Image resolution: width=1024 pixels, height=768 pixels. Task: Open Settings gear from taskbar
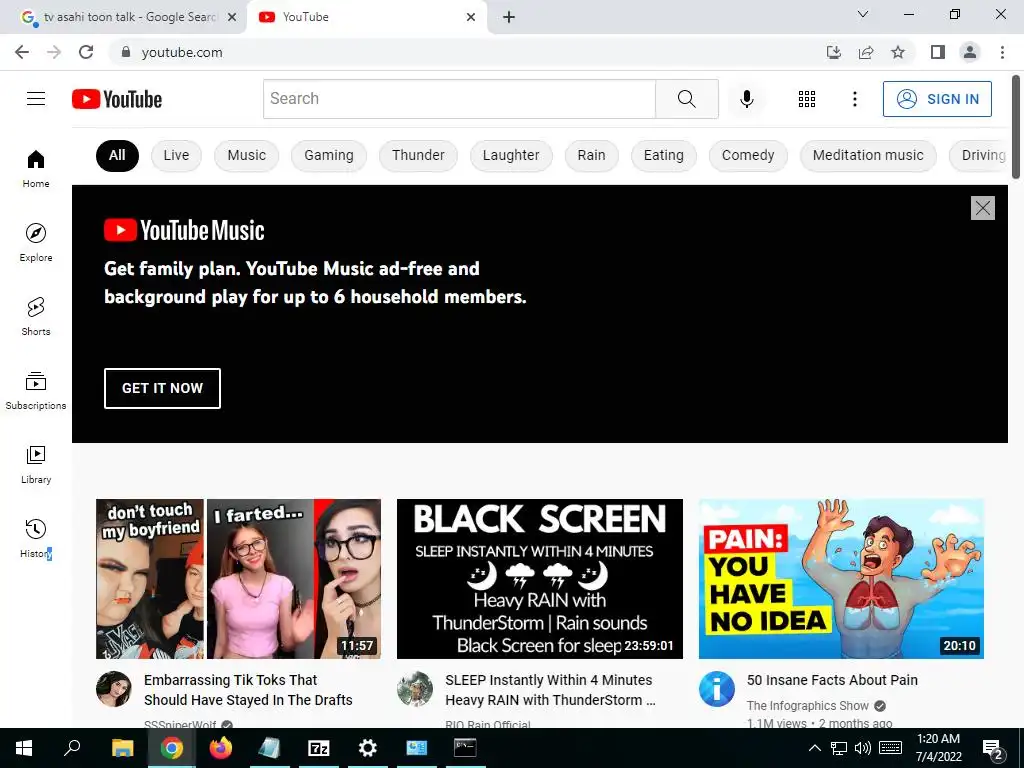click(x=367, y=748)
